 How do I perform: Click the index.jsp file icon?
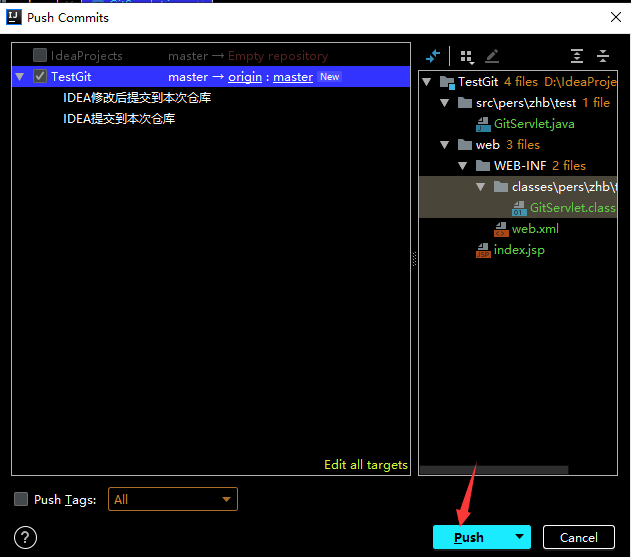483,250
